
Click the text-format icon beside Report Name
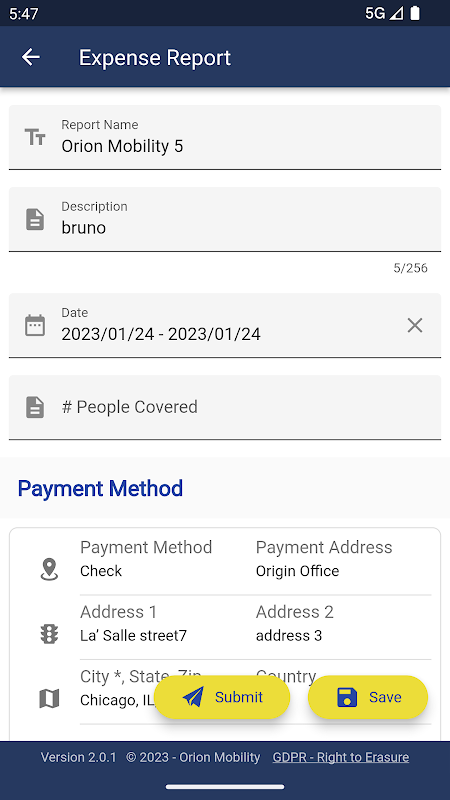35,137
